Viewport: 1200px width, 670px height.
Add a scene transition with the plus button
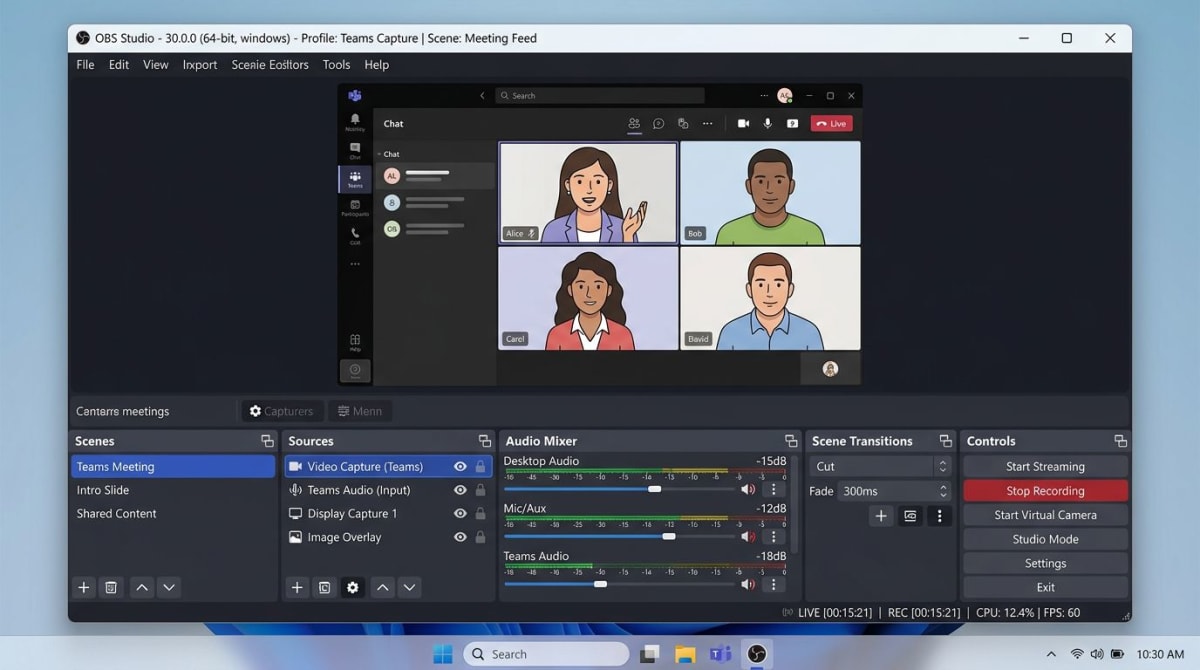[x=881, y=516]
